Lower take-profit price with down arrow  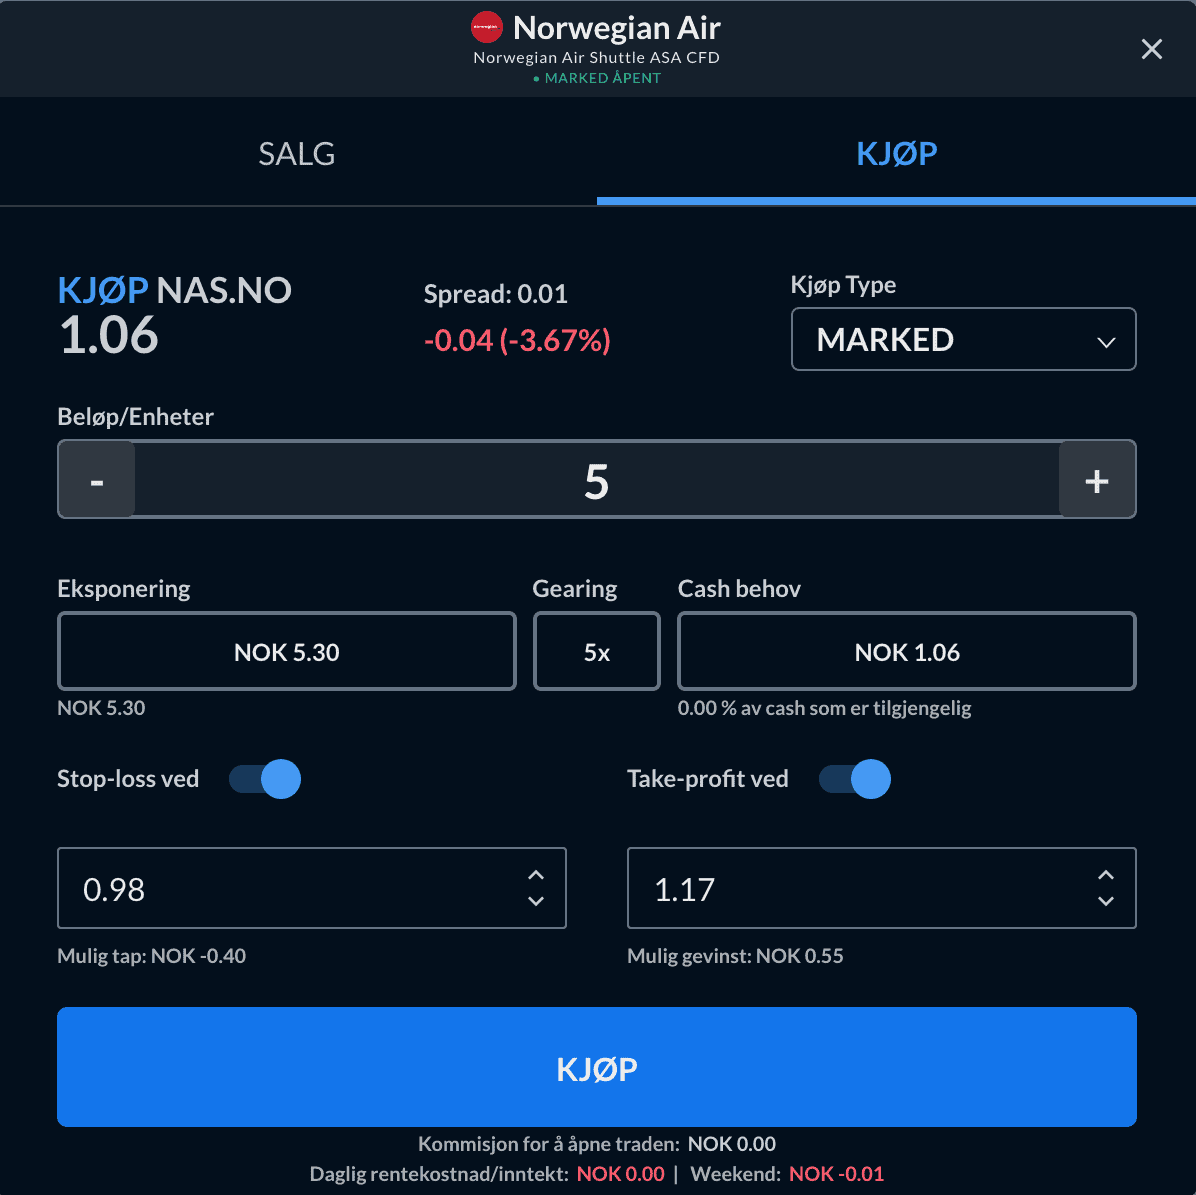click(1106, 901)
